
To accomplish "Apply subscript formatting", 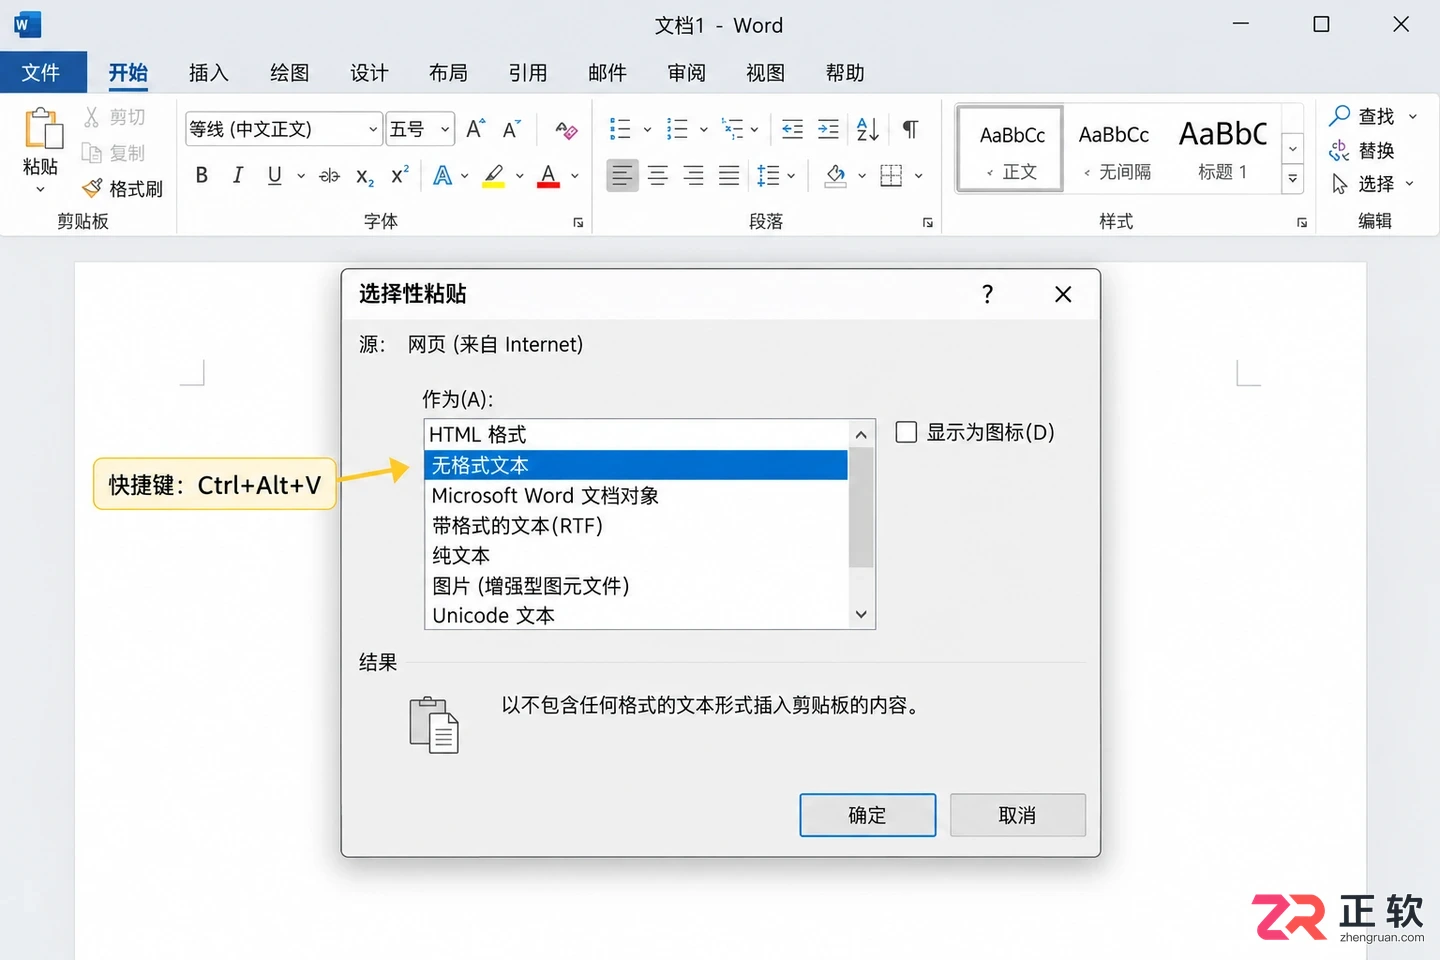I will coord(365,177).
